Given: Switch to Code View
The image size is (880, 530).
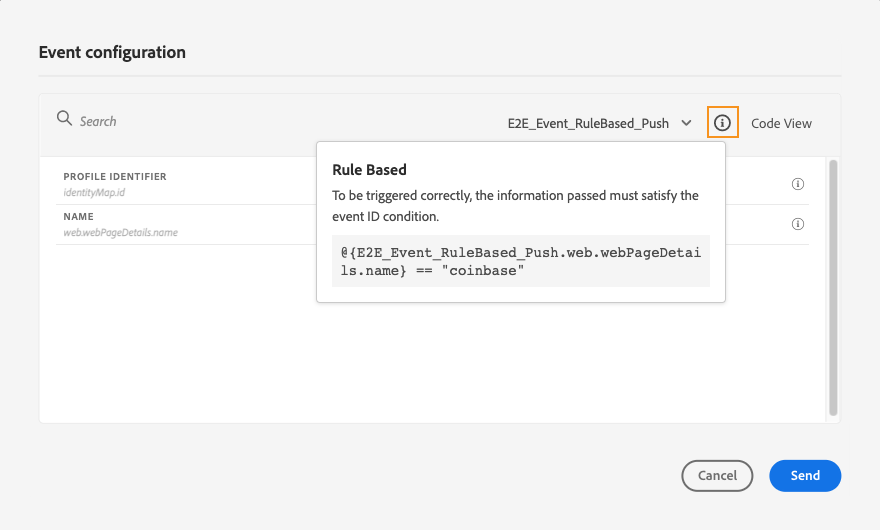Looking at the screenshot, I should pyautogui.click(x=781, y=123).
